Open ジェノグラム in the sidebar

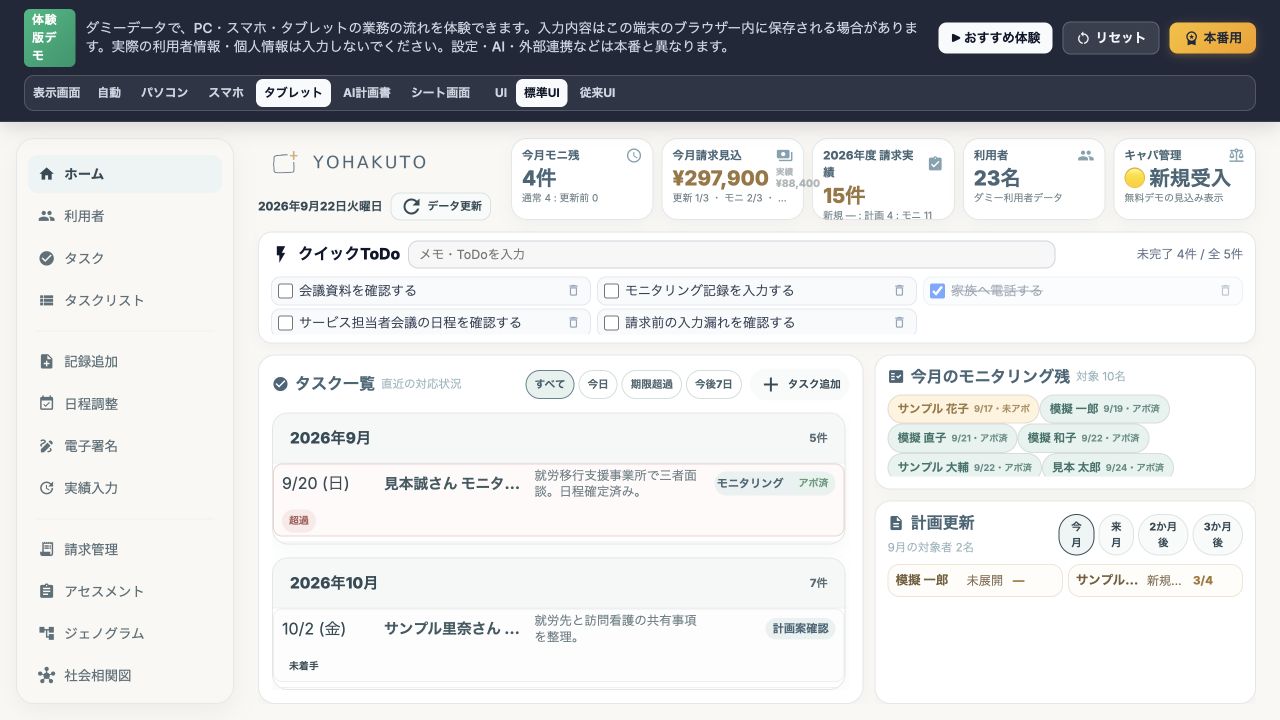(x=125, y=633)
